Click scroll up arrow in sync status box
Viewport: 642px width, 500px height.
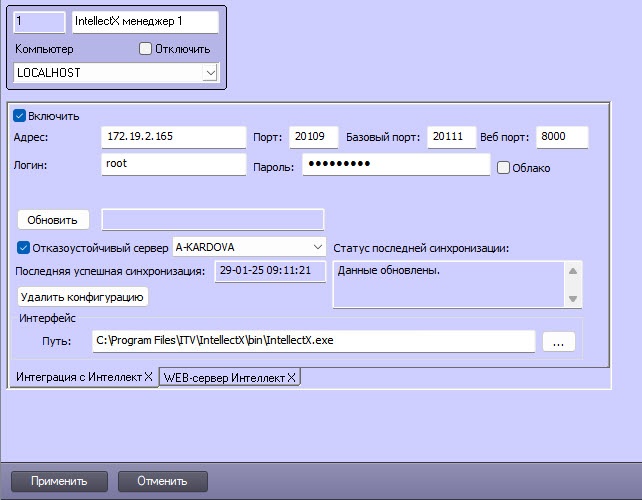pyautogui.click(x=573, y=271)
